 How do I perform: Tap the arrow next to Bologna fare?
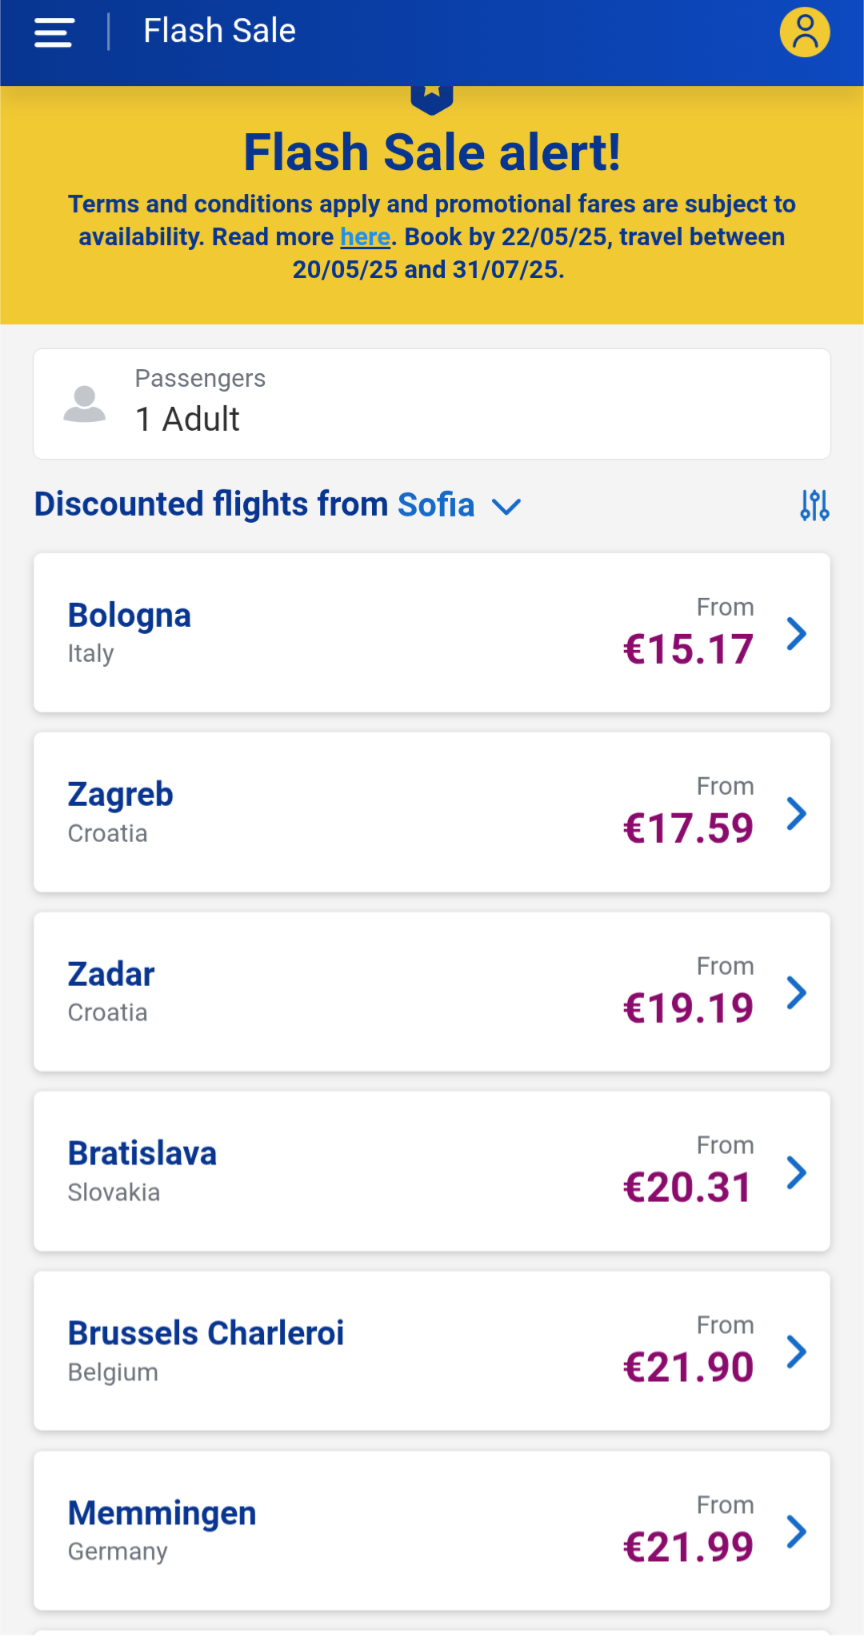coord(796,633)
